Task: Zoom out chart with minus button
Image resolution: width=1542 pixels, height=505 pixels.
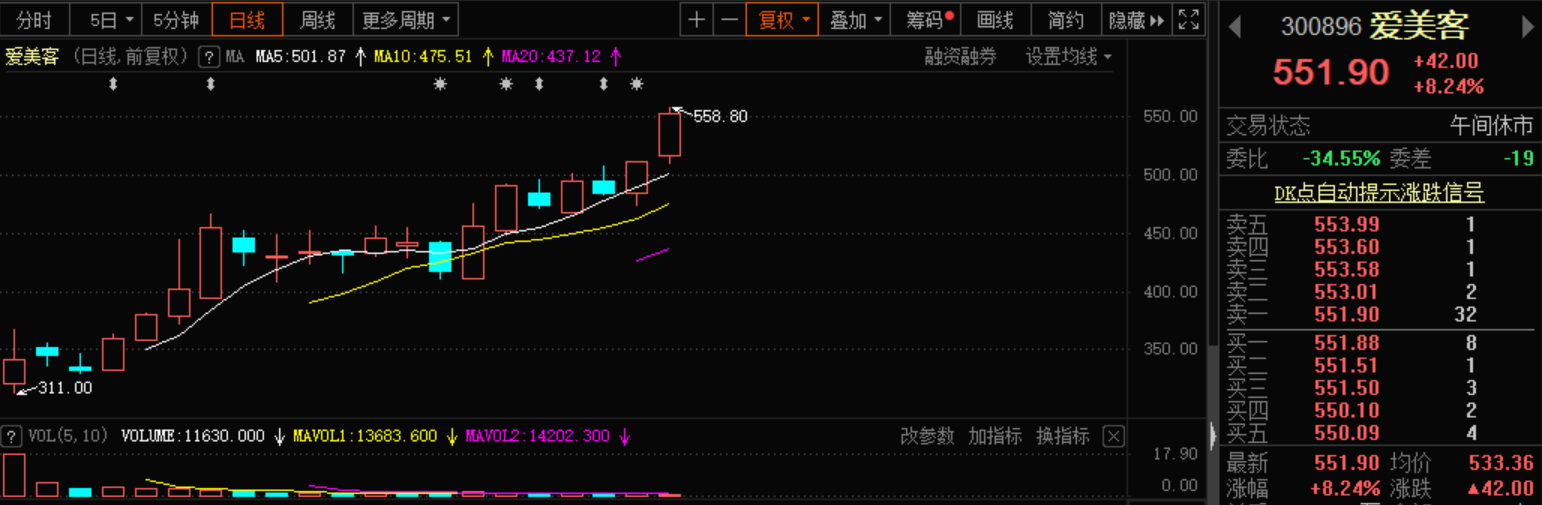Action: (x=729, y=19)
